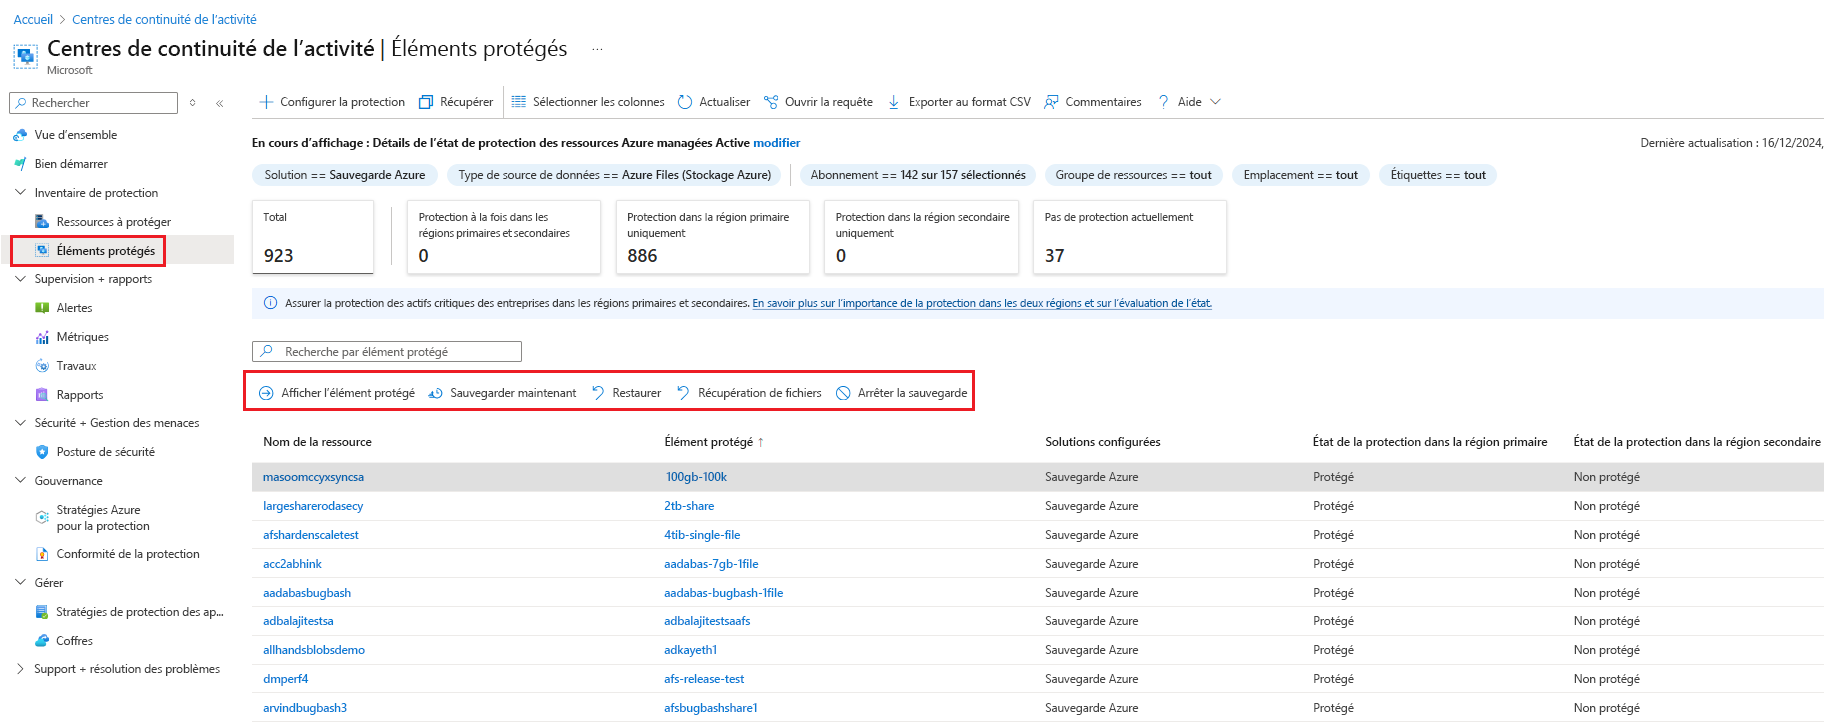The image size is (1834, 722).
Task: Select the Total 923 summary card
Action: click(x=313, y=237)
